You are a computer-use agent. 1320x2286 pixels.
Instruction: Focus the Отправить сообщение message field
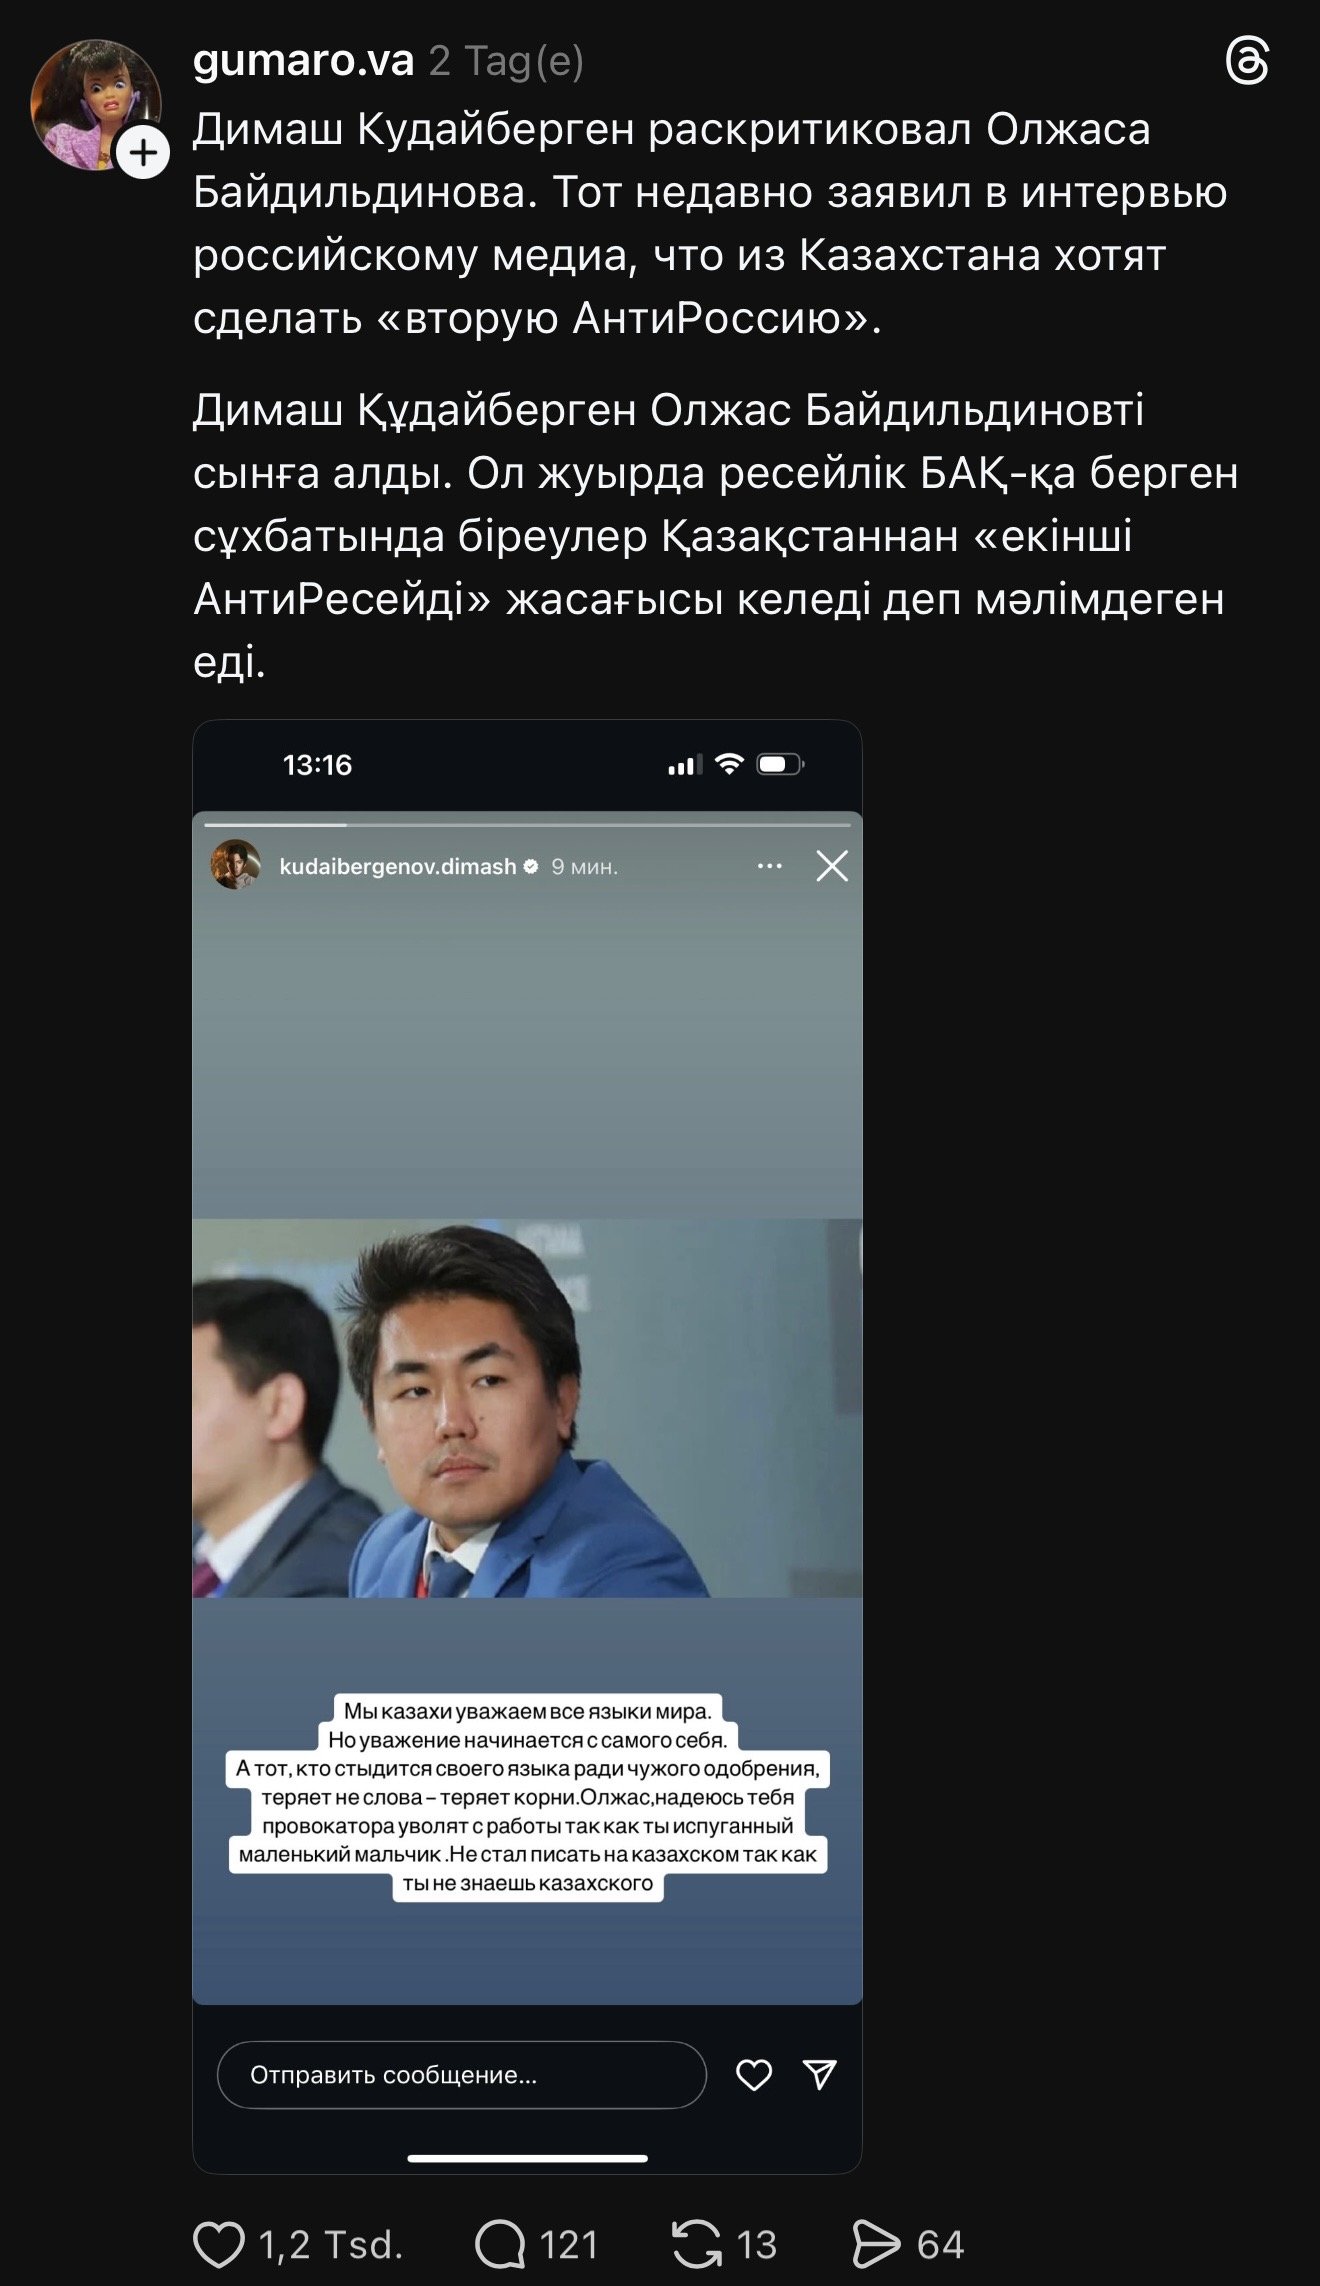click(462, 2075)
